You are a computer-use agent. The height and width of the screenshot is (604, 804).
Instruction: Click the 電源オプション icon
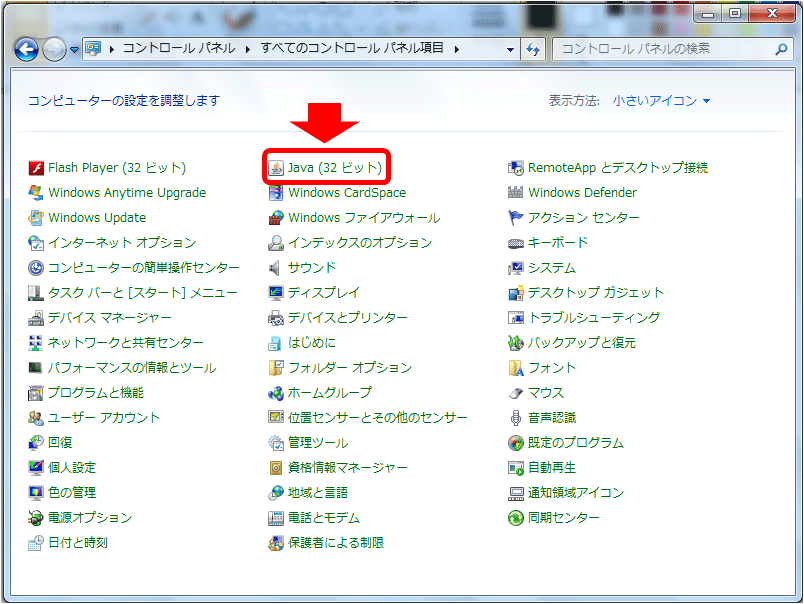pyautogui.click(x=36, y=518)
